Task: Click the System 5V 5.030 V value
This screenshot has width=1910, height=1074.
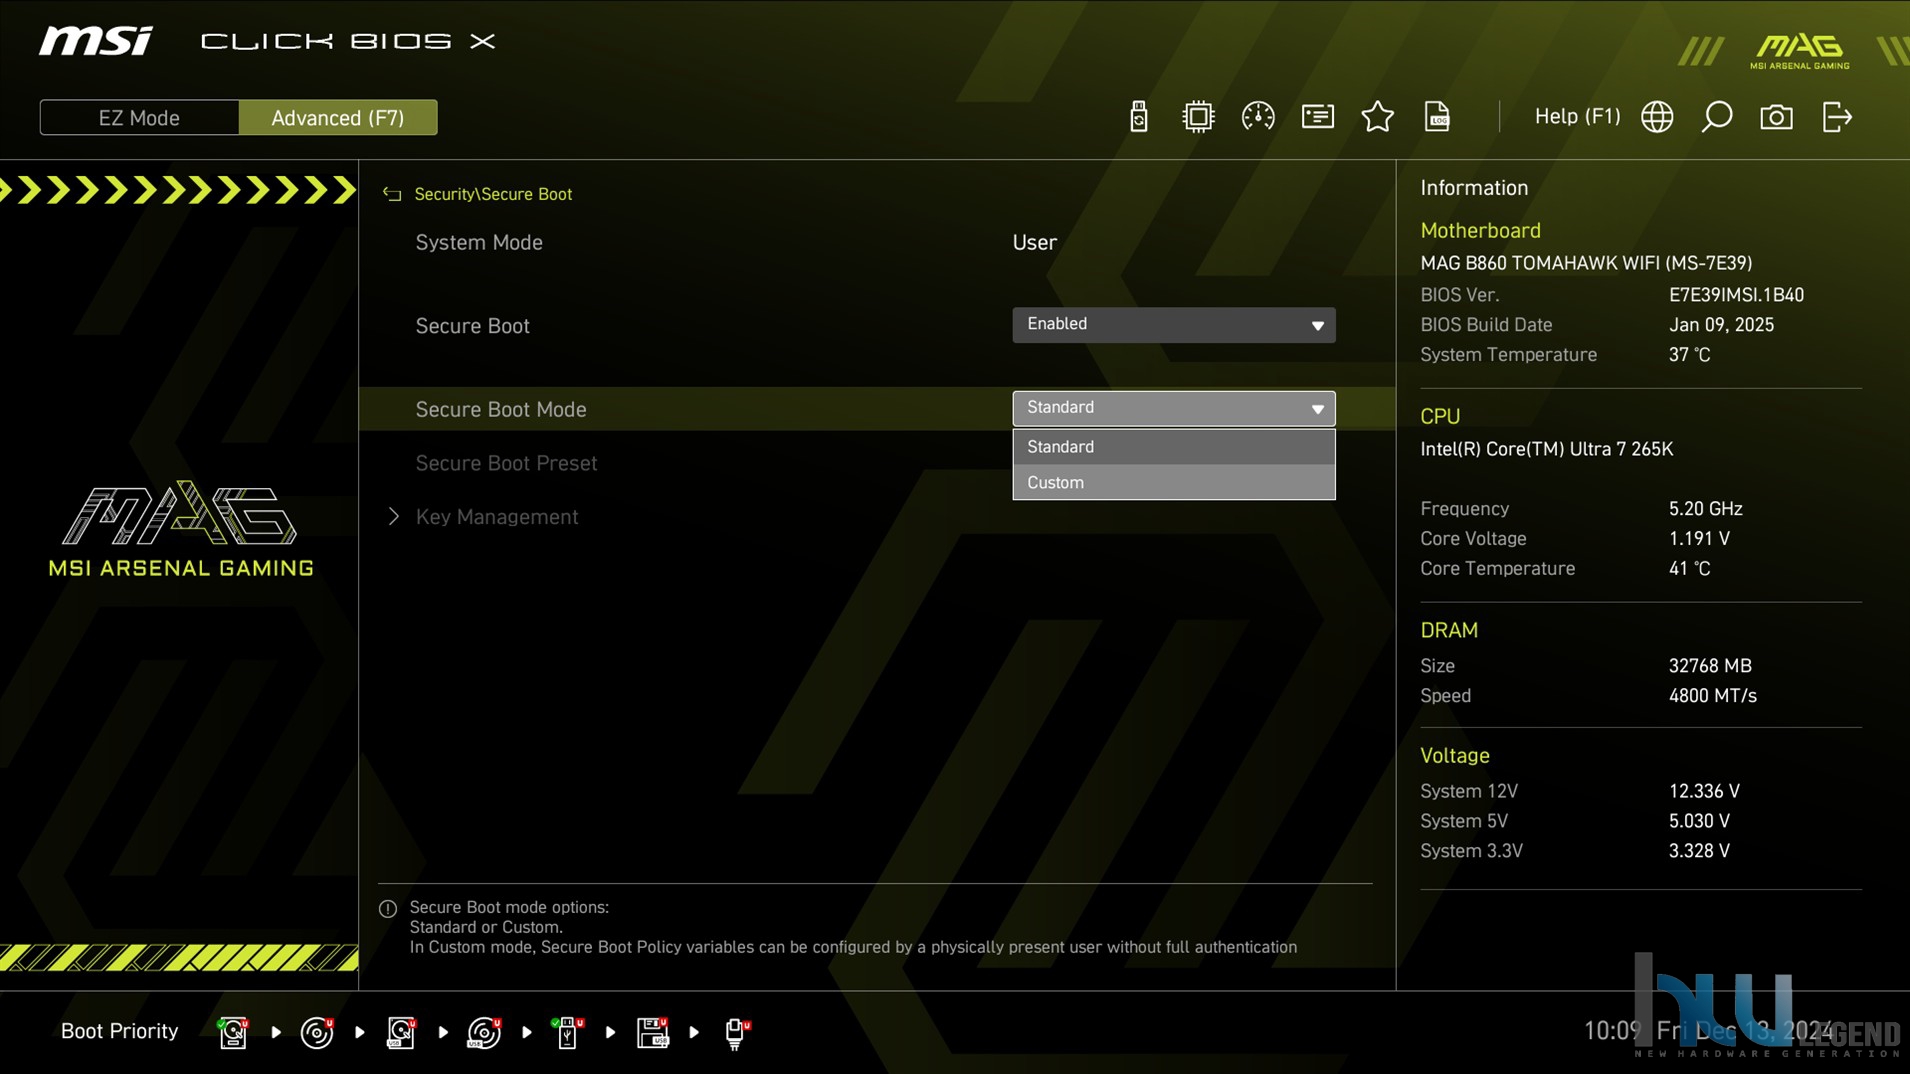Action: (x=1698, y=821)
